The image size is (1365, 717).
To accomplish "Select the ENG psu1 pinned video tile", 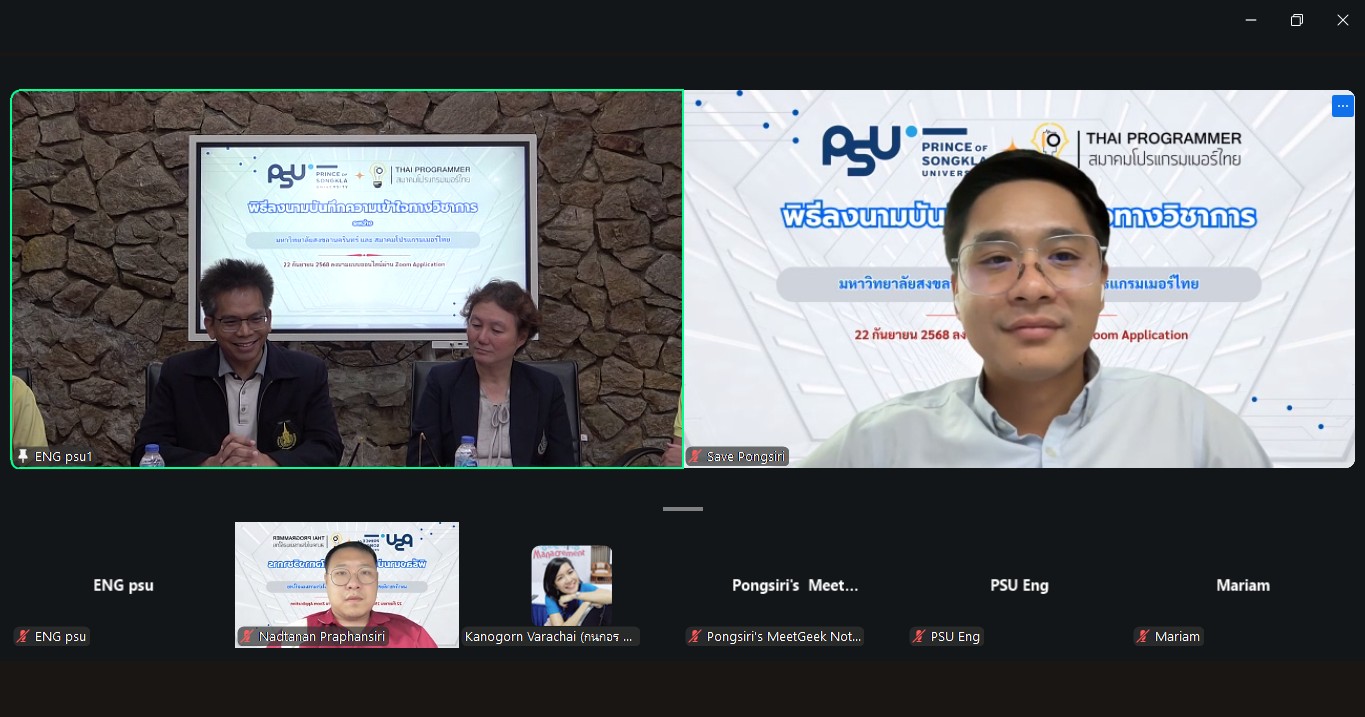I will pos(346,279).
